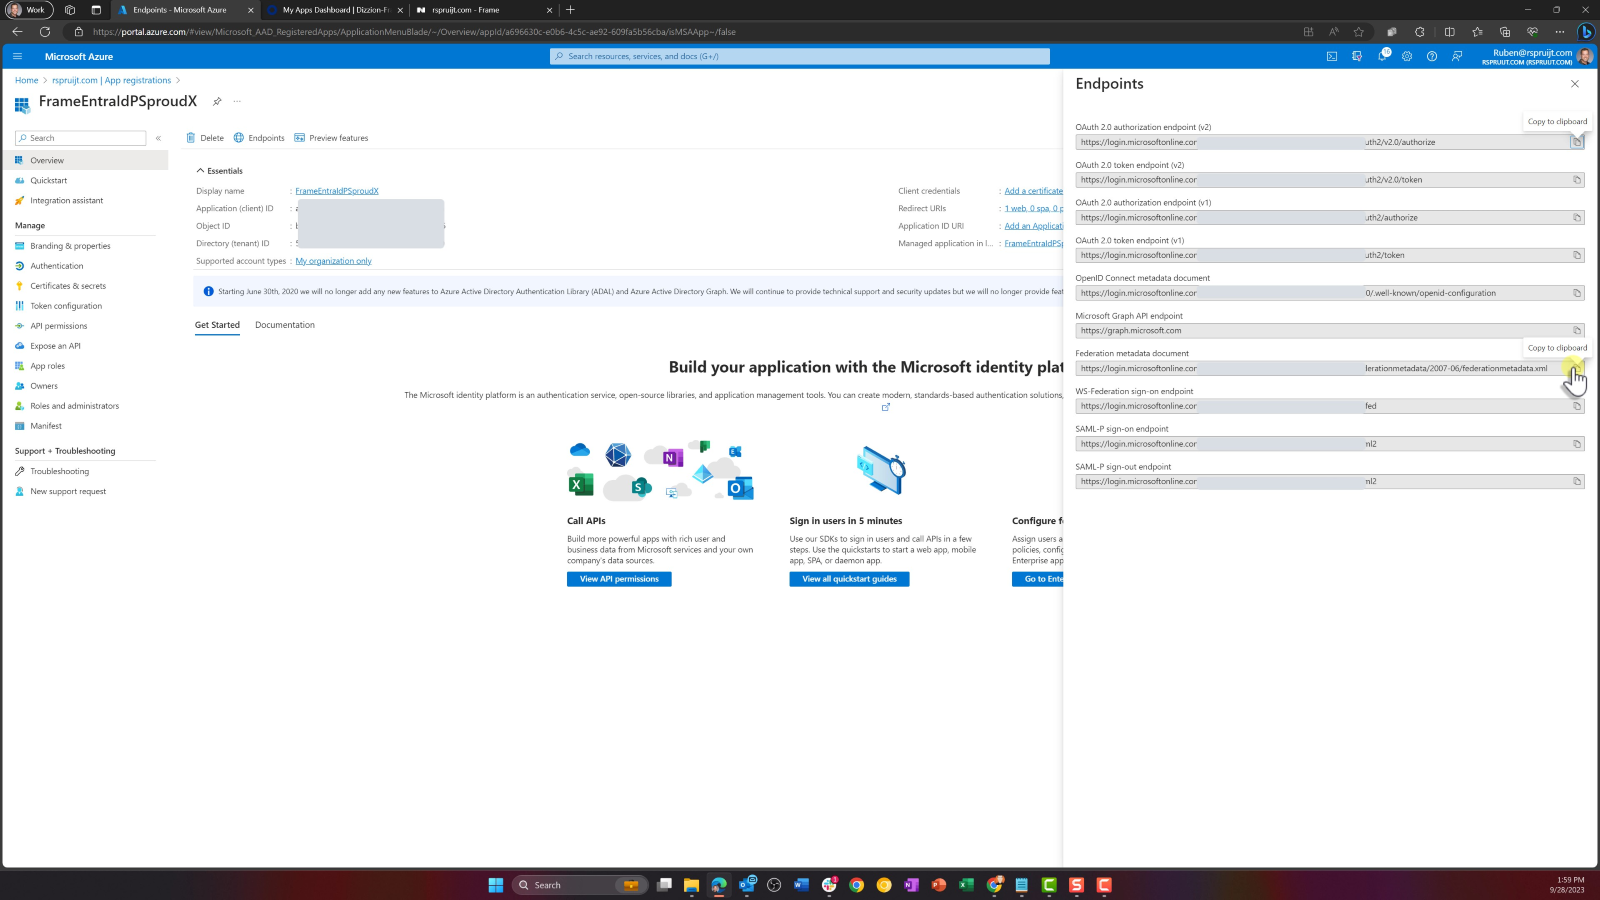Image resolution: width=1600 pixels, height=900 pixels.
Task: Click the Azure global search box
Action: [x=800, y=57]
